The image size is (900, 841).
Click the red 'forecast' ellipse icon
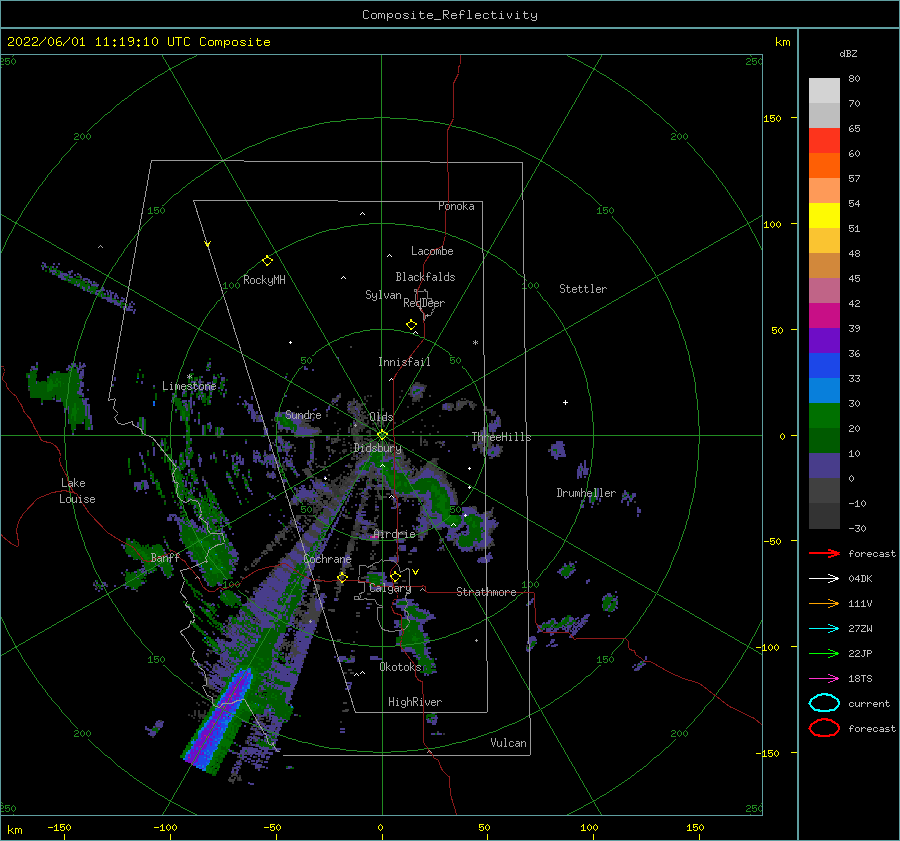[824, 728]
